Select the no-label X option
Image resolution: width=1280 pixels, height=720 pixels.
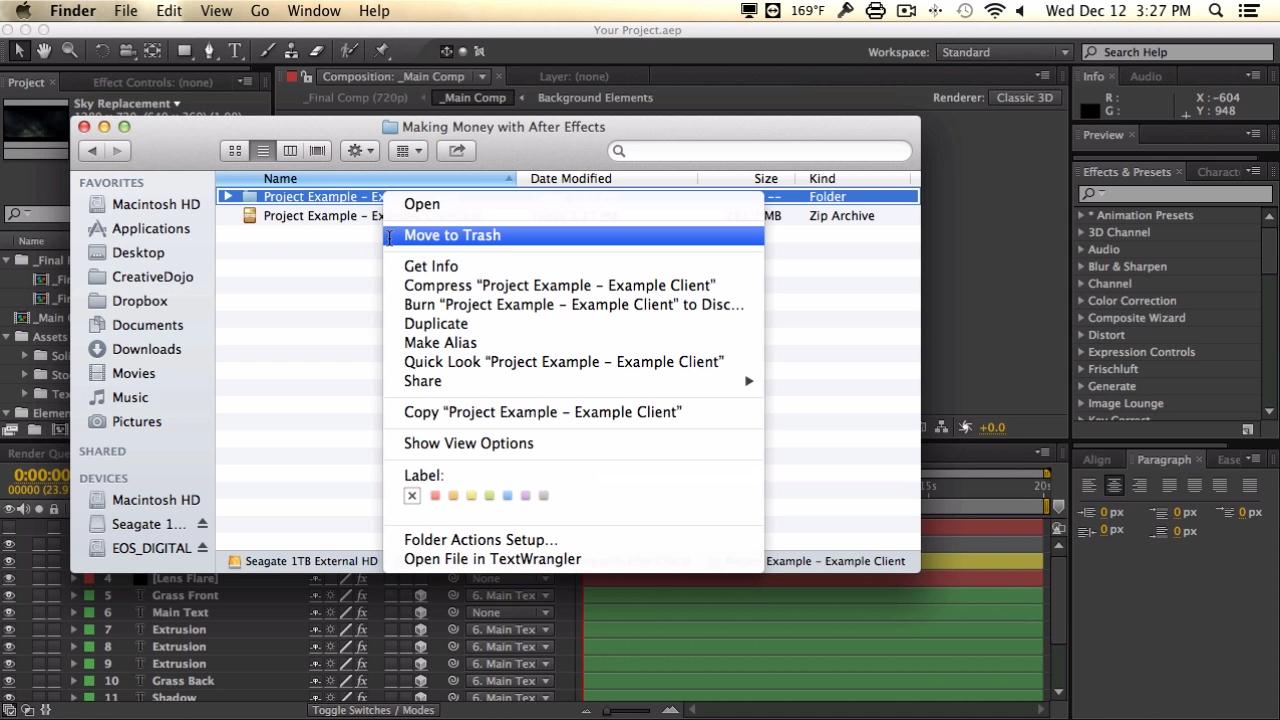click(x=412, y=495)
